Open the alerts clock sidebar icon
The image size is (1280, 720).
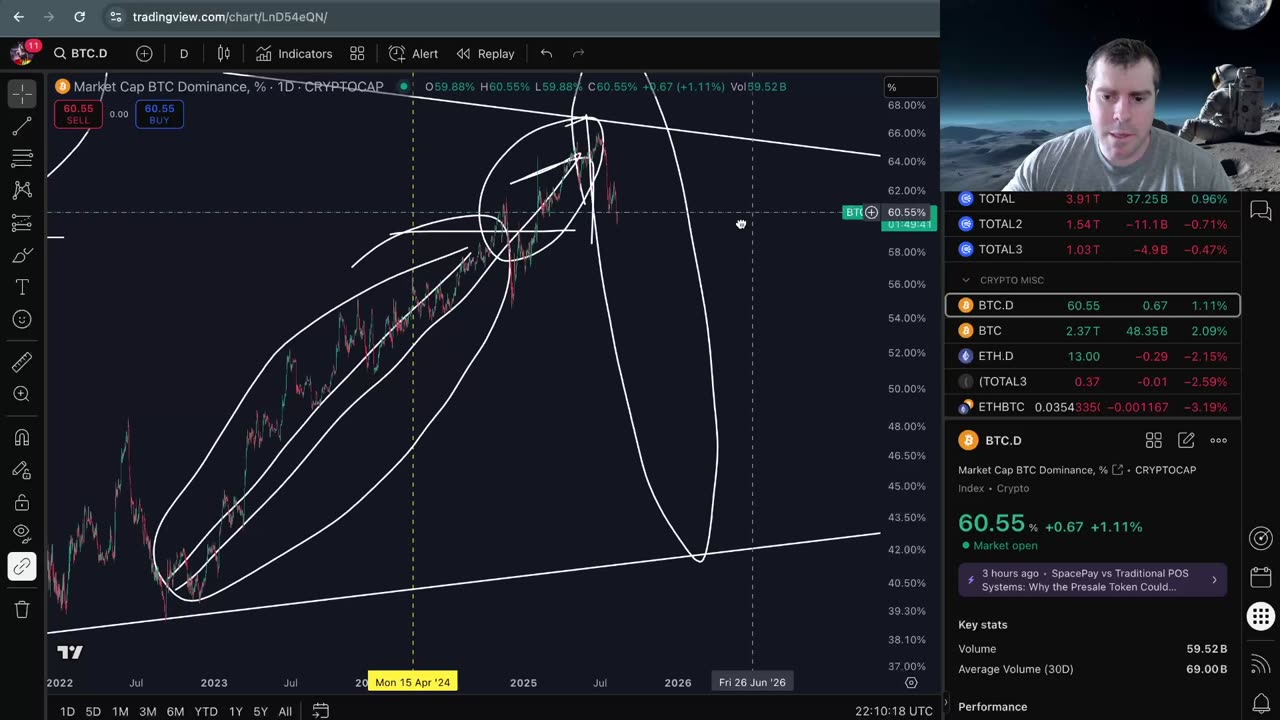[1261, 538]
